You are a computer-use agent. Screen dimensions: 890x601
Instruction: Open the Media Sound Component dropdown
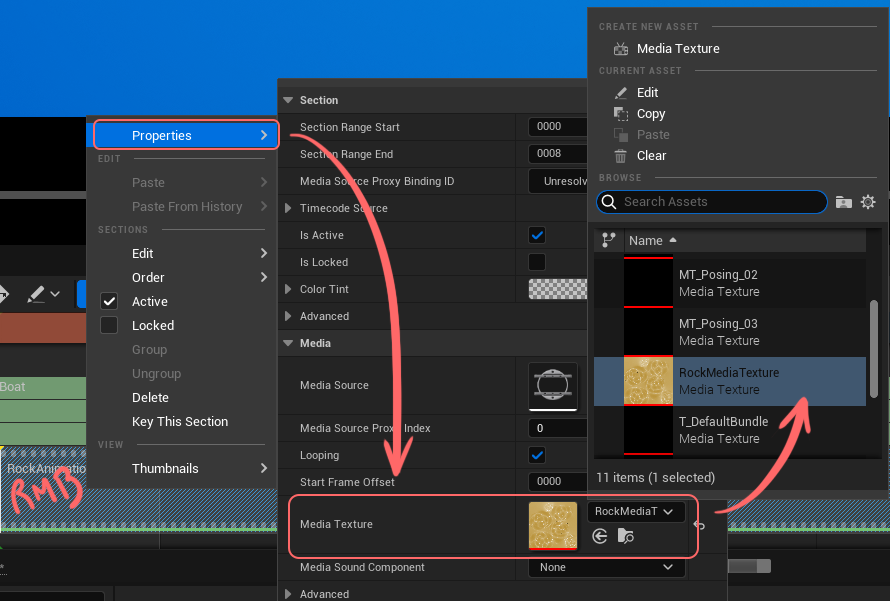click(606, 567)
